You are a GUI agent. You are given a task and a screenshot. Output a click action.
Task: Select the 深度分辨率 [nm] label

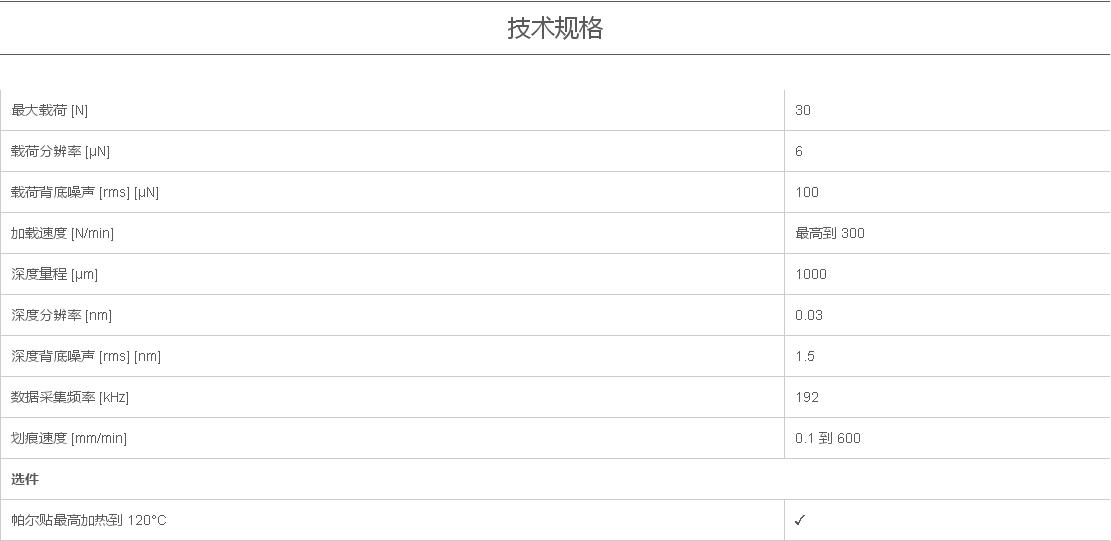point(62,315)
